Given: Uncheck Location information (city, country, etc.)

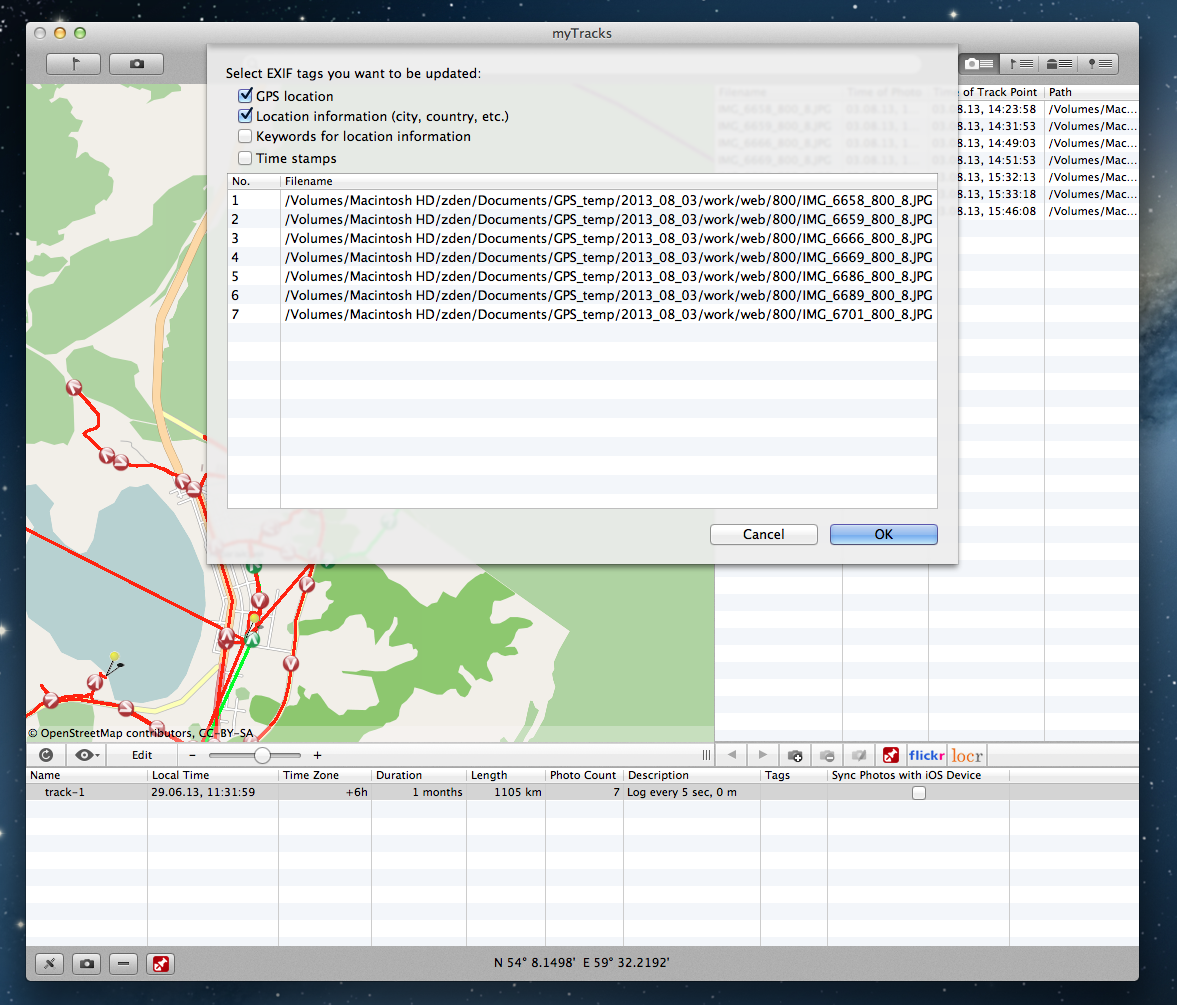Looking at the screenshot, I should click(x=245, y=116).
